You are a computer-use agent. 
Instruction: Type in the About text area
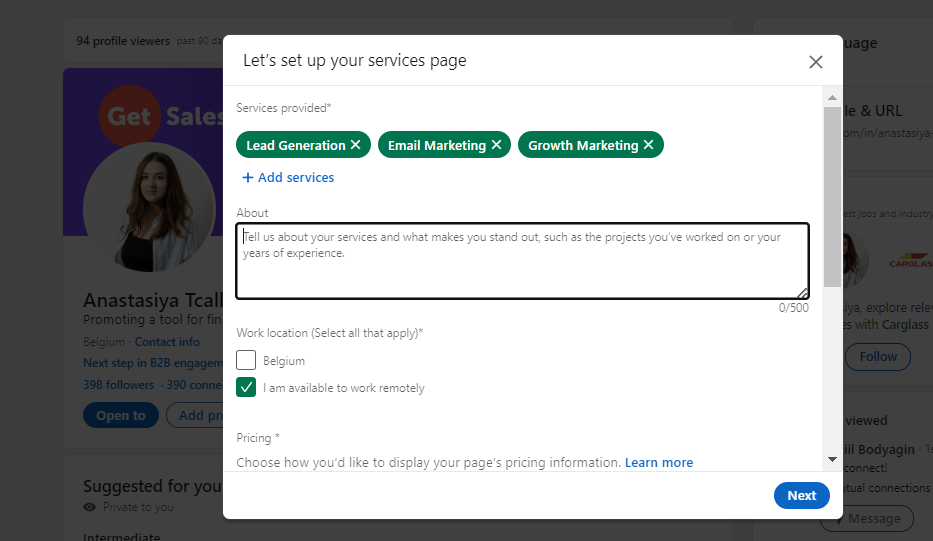pos(522,261)
